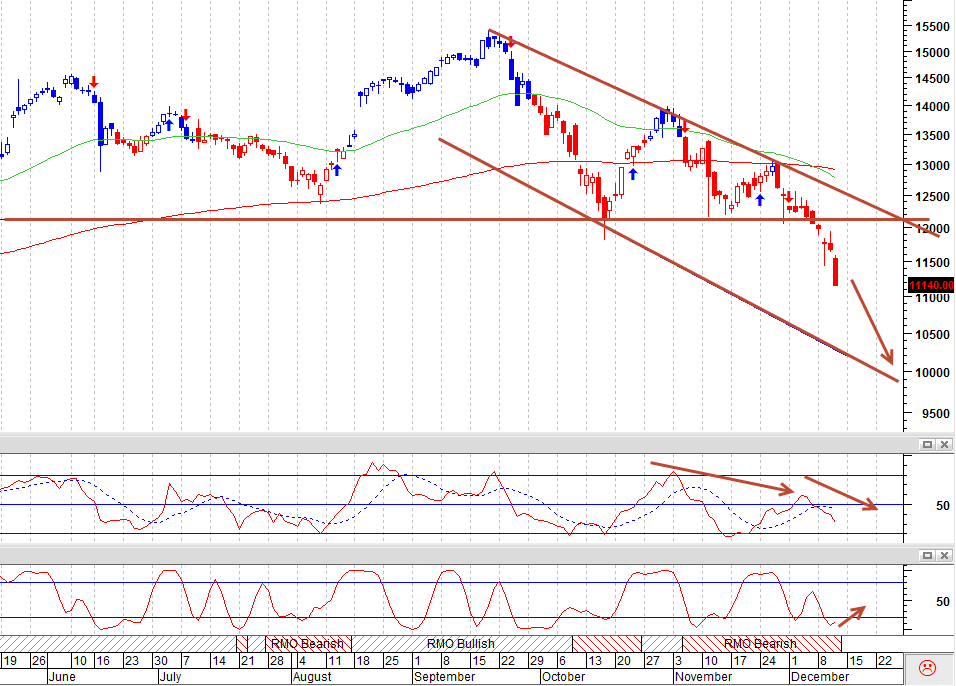Click the blue buy arrow in late October
The image size is (956, 686).
[633, 174]
